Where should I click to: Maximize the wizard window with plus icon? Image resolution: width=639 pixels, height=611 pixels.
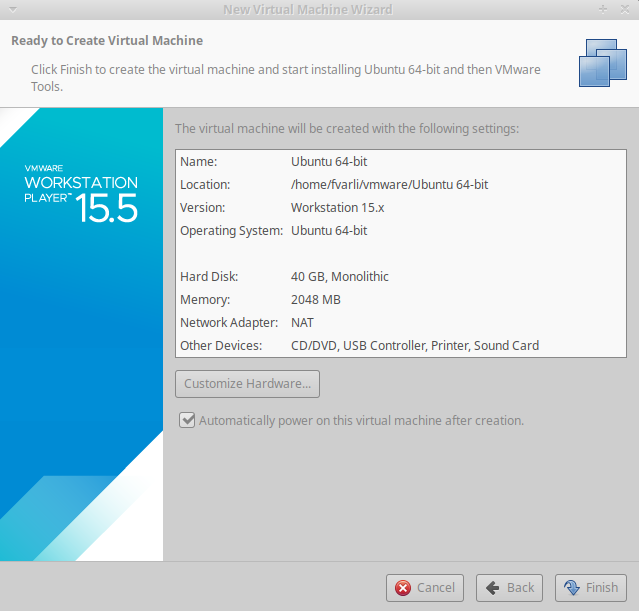point(603,9)
